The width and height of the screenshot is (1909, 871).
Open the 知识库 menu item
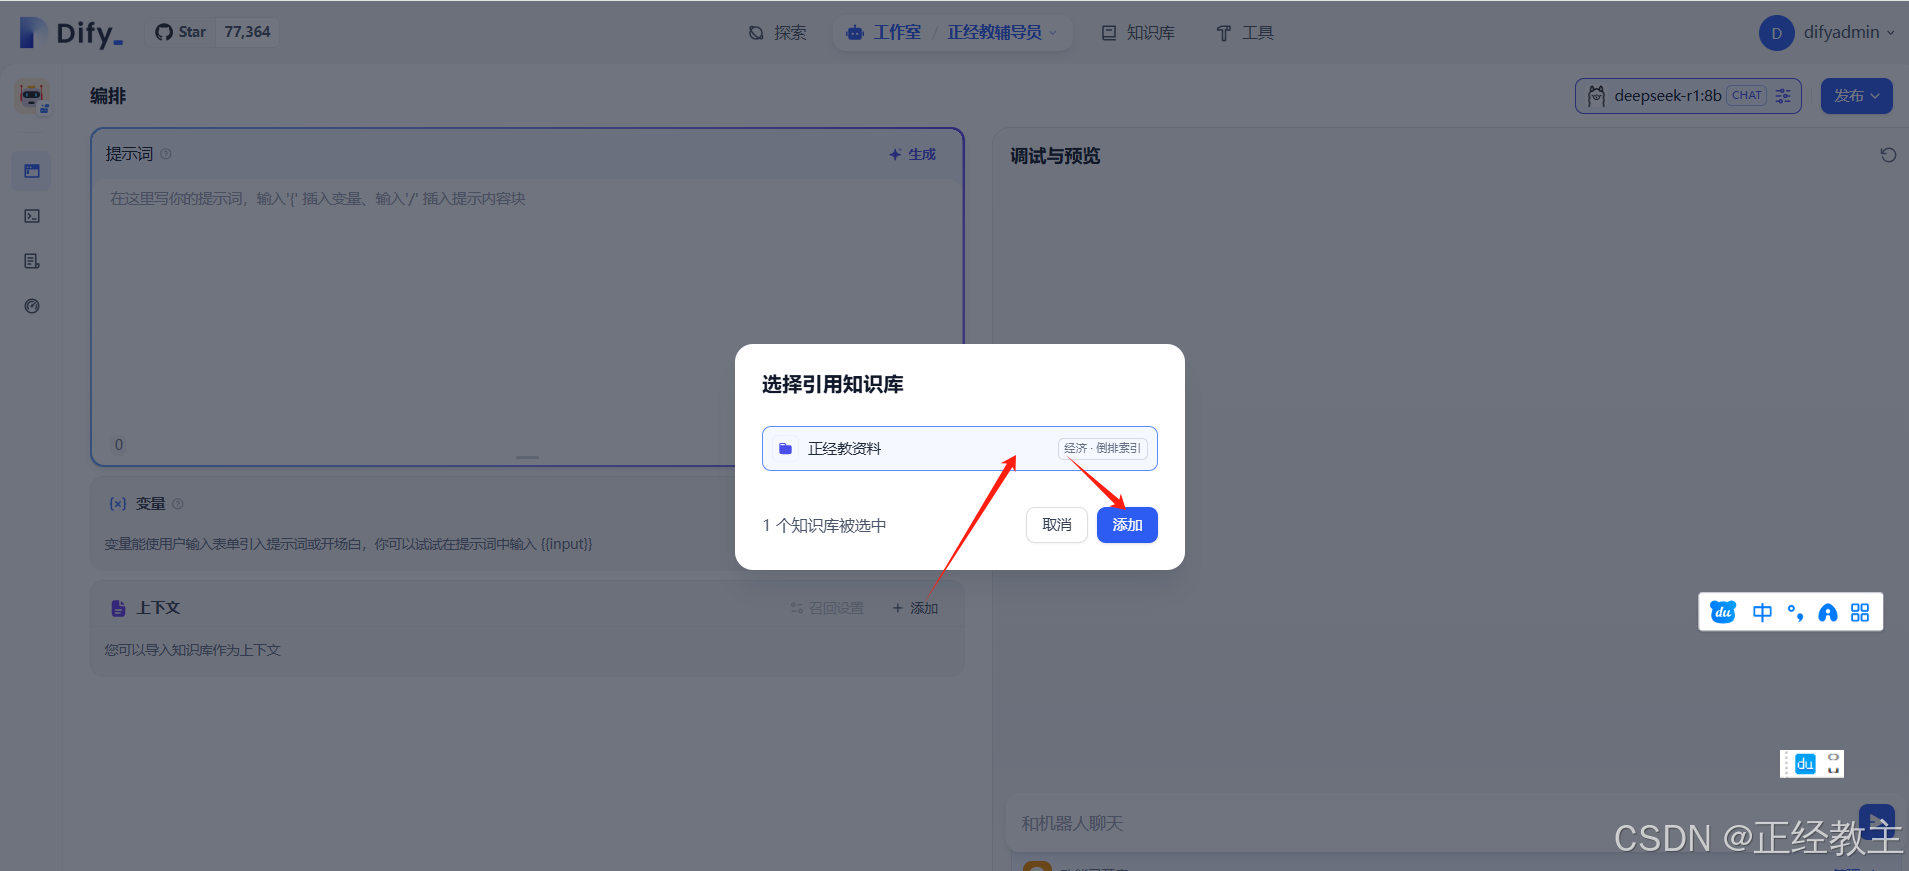1138,33
